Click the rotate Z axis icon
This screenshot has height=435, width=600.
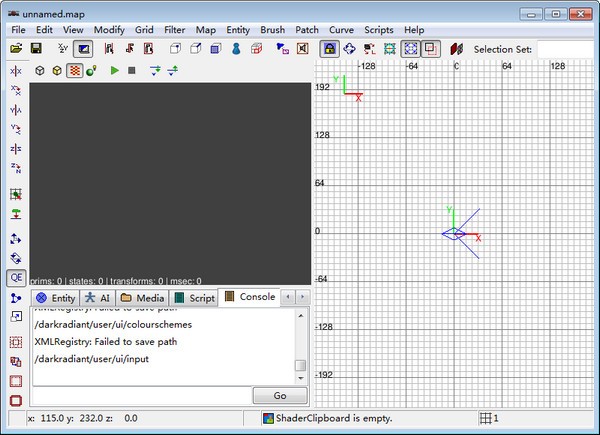pyautogui.click(x=16, y=167)
